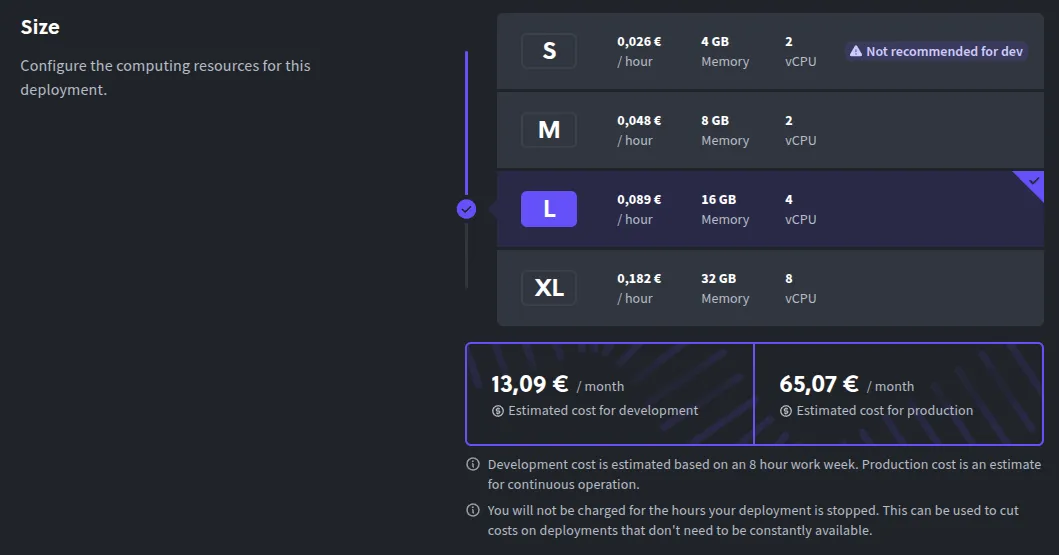The image size is (1059, 555).
Task: Click the 0,182 € per hour price
Action: [639, 288]
